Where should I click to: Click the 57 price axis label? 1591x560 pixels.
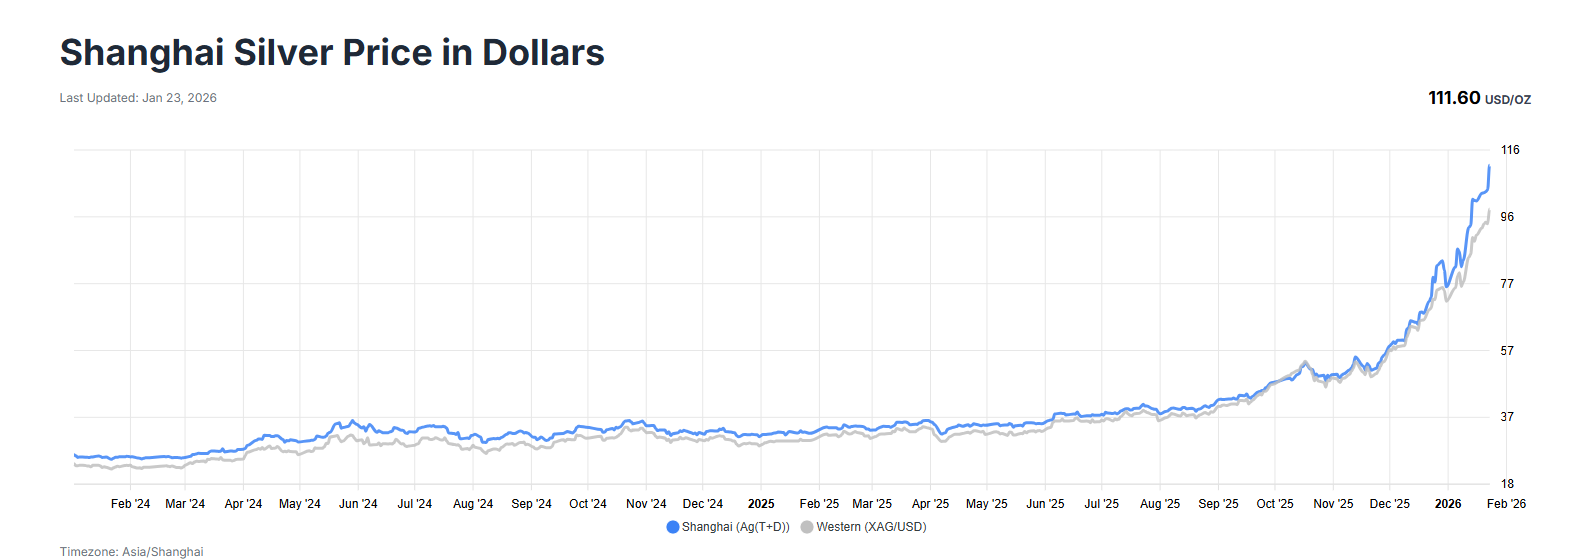tap(1507, 351)
